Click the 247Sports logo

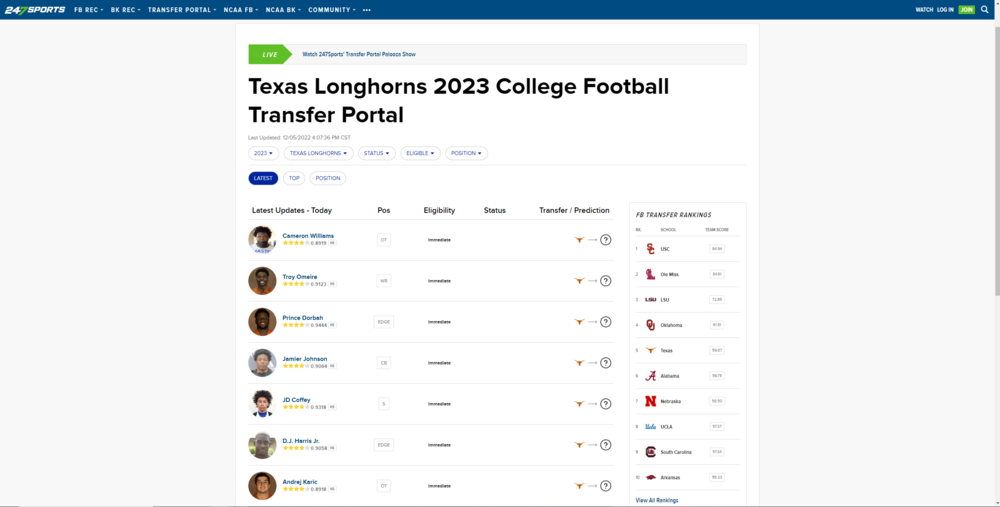pyautogui.click(x=34, y=9)
